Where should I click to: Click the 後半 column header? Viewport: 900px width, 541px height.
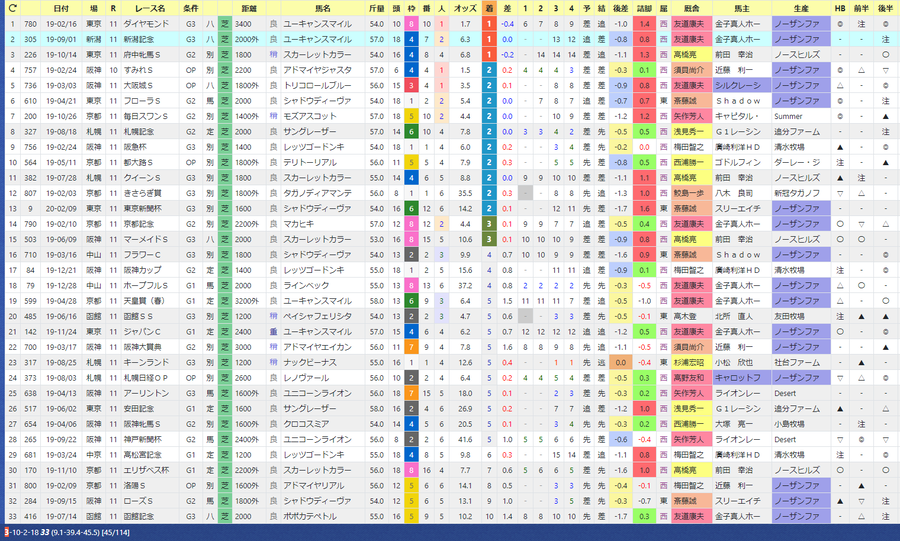click(x=886, y=8)
